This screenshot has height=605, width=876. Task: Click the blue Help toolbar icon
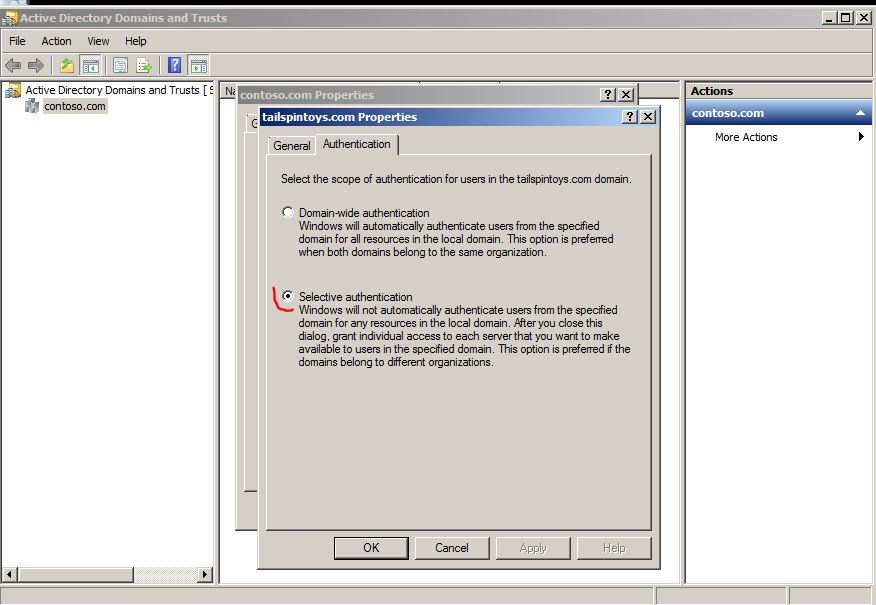174,65
